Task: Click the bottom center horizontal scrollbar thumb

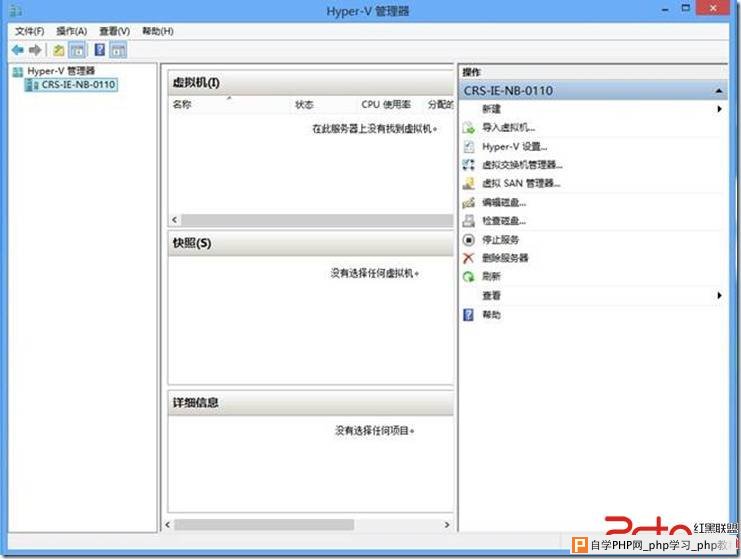Action: point(264,525)
